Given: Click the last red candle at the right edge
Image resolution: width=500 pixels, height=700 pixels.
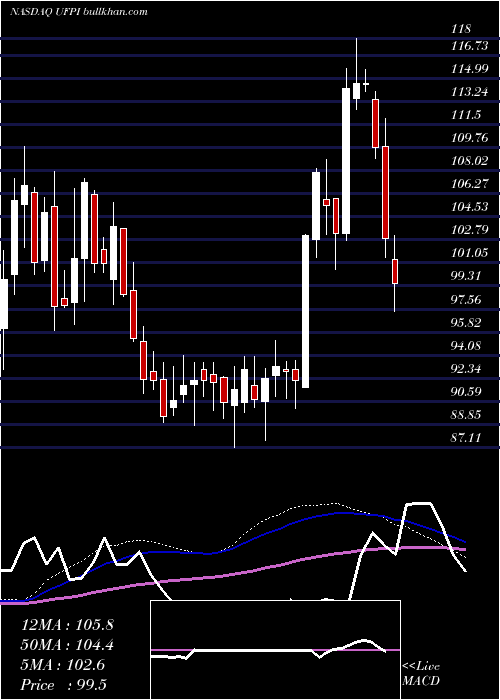Looking at the screenshot, I should [395, 271].
